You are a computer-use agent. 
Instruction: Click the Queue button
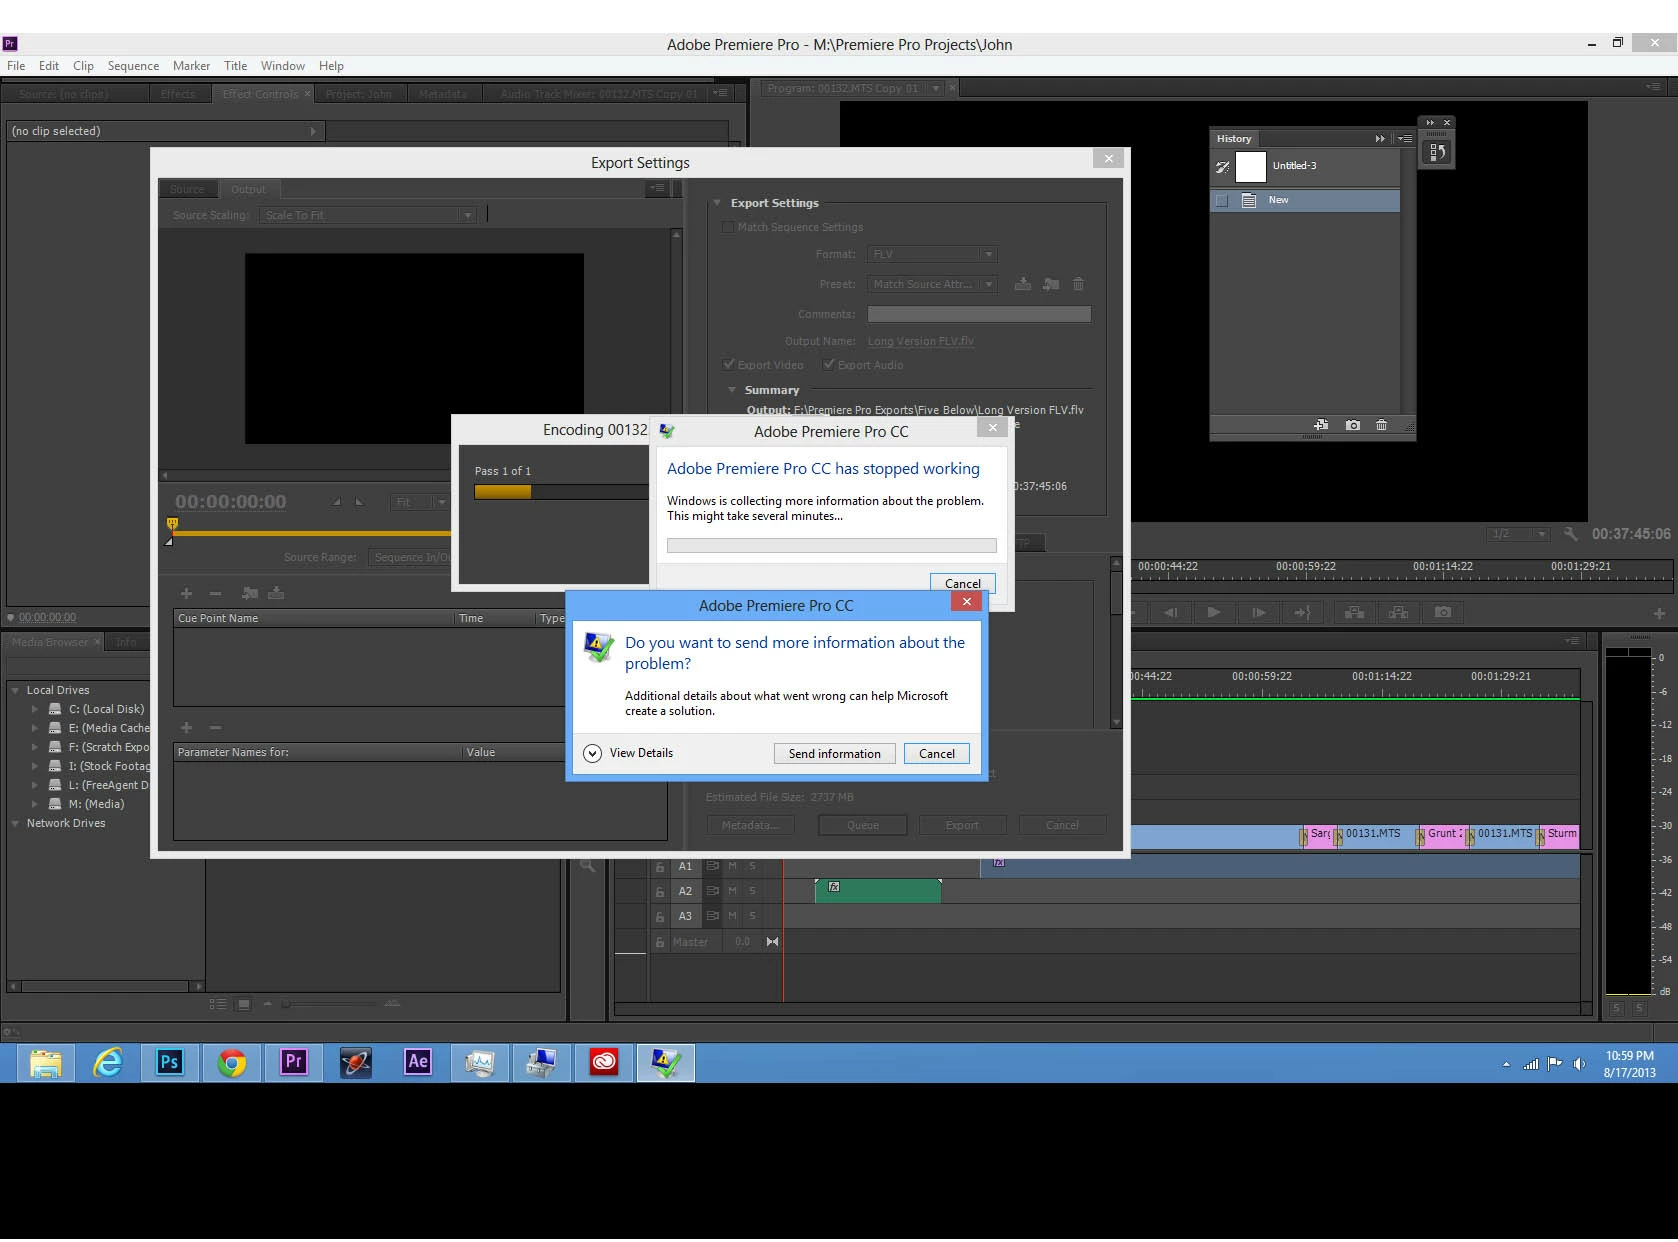tap(862, 825)
